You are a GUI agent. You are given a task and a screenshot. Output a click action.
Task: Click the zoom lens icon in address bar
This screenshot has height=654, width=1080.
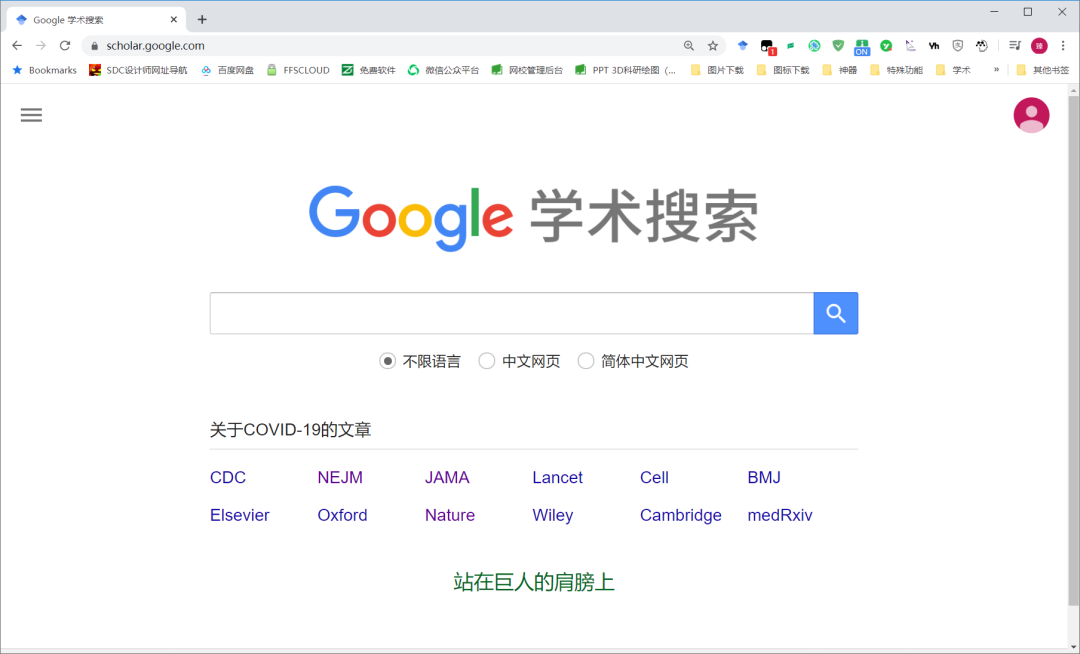pyautogui.click(x=689, y=45)
